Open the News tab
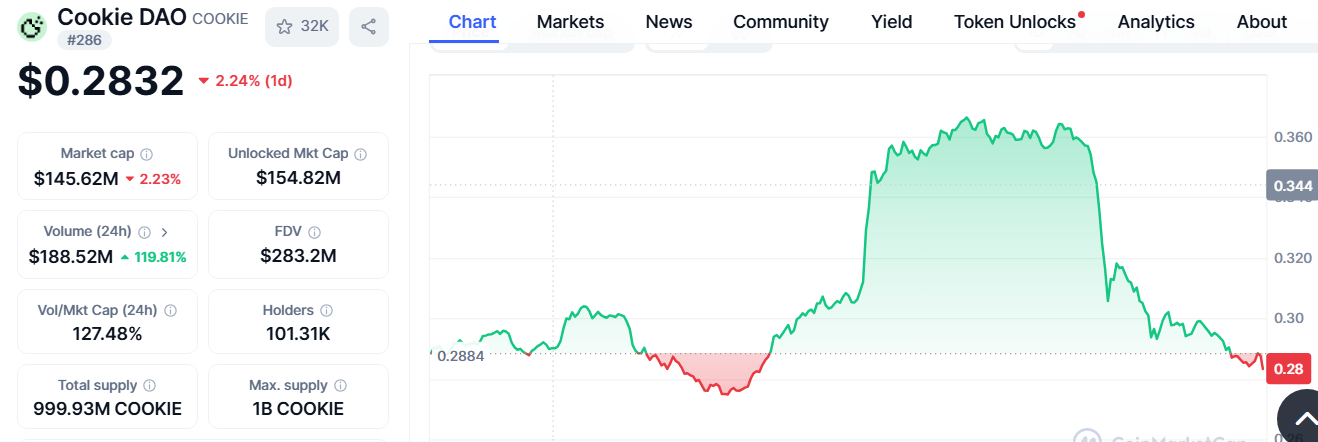 pyautogui.click(x=669, y=22)
